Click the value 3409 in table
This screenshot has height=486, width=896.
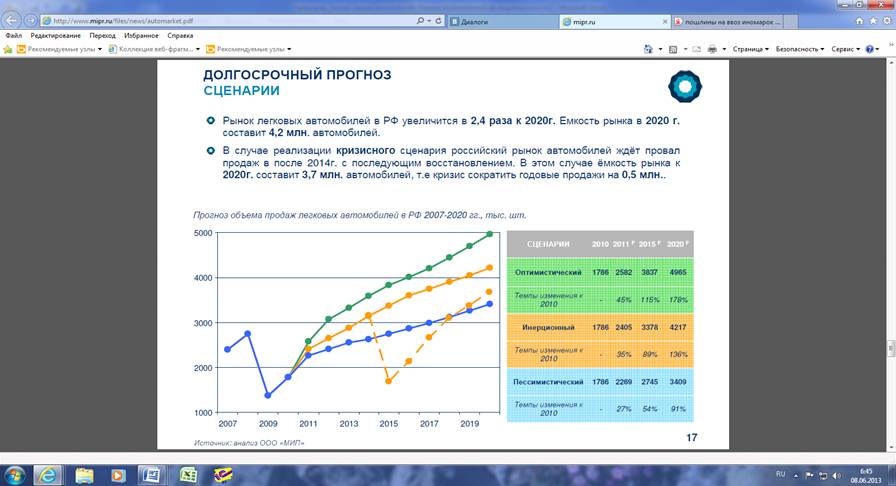(678, 381)
